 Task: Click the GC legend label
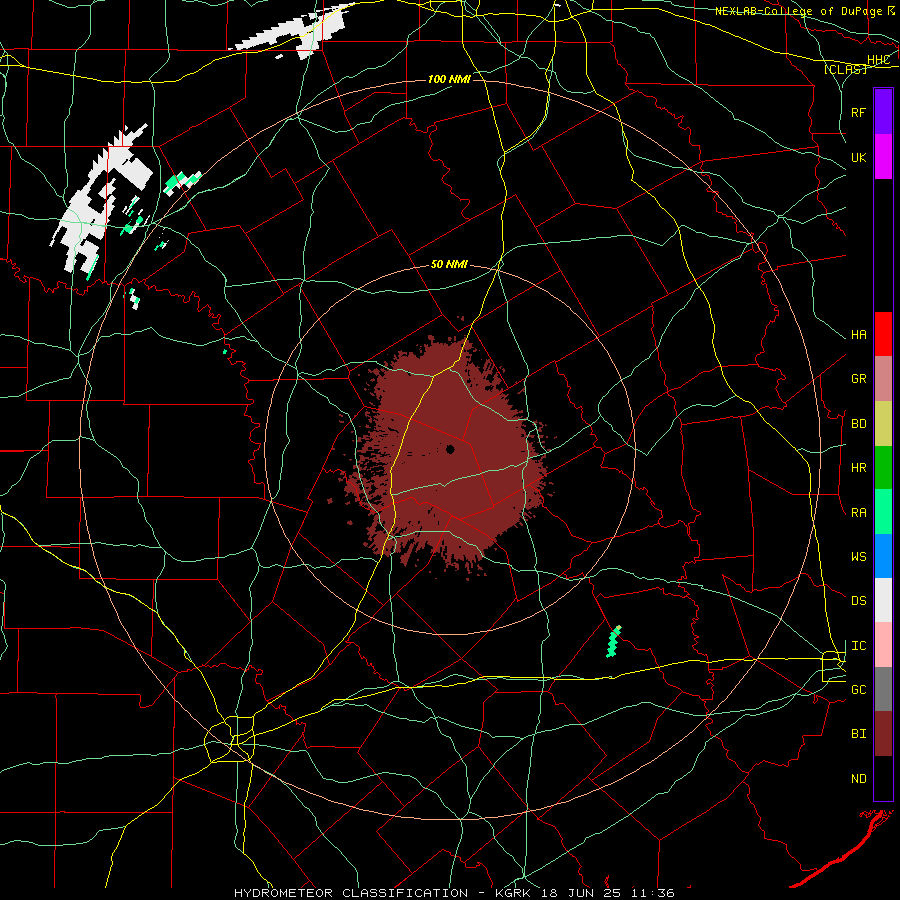point(858,690)
